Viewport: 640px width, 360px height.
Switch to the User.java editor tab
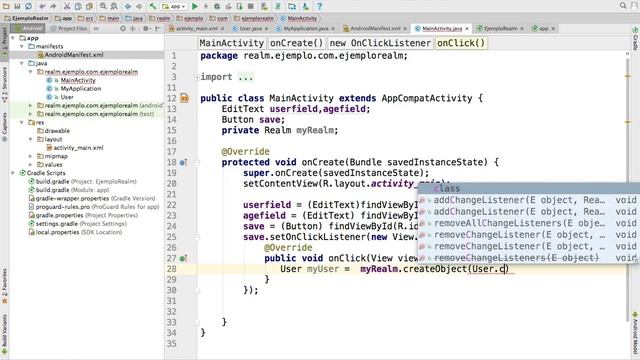coord(250,29)
